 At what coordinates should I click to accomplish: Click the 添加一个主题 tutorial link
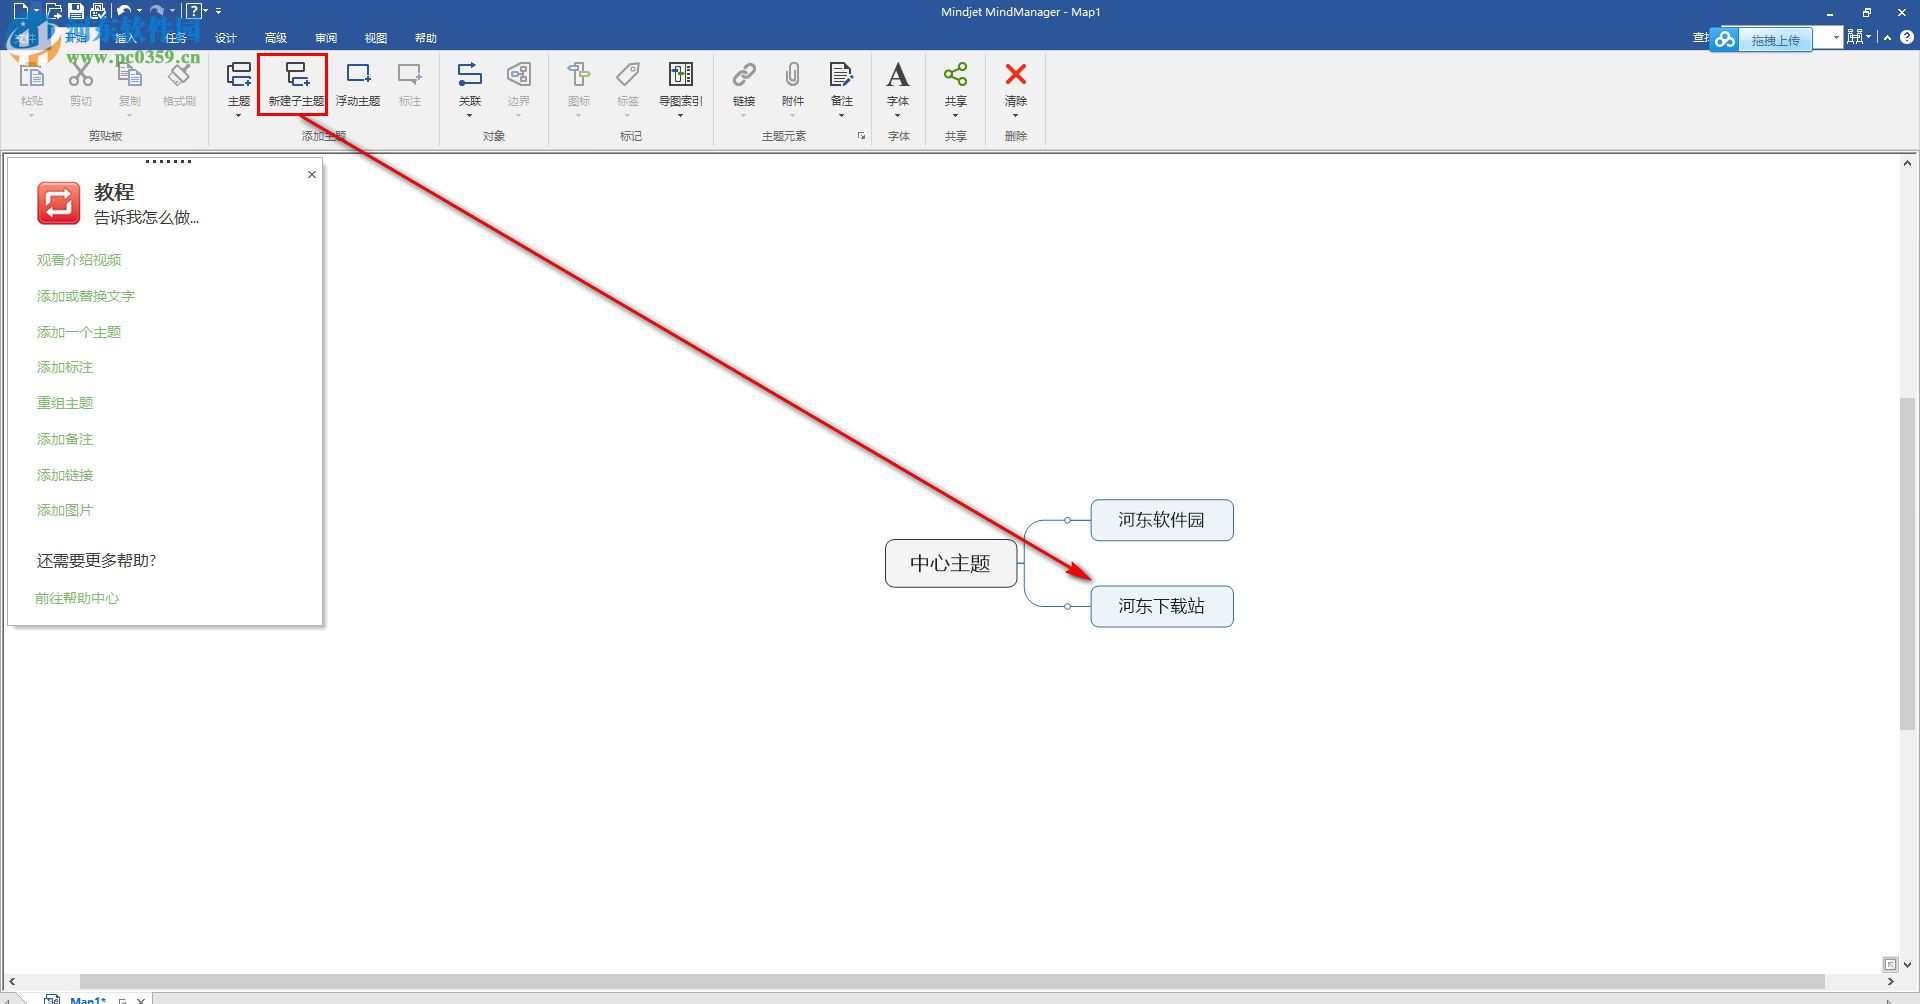[79, 332]
